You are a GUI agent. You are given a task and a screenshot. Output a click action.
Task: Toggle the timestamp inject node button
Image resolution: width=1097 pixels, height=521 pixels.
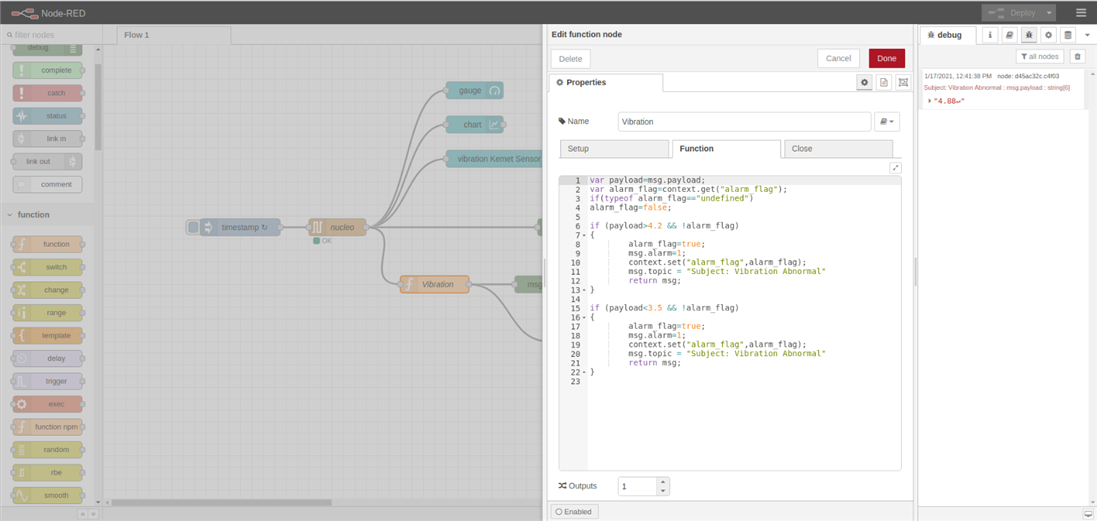[194, 228]
